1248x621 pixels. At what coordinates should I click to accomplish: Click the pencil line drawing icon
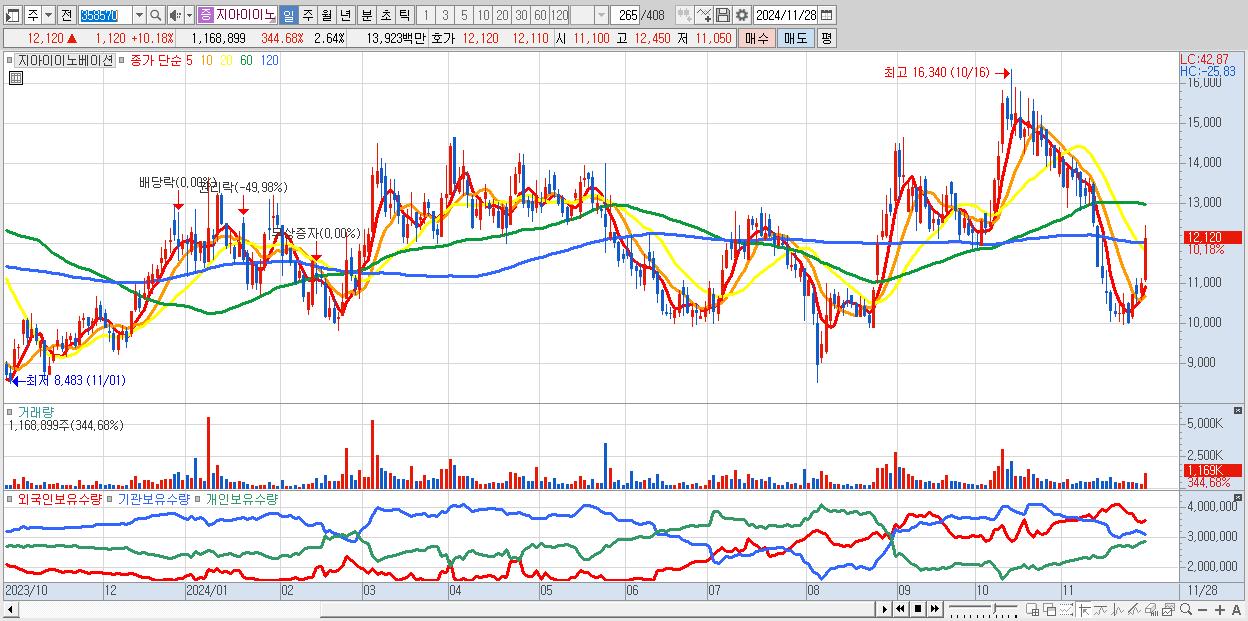pyautogui.click(x=1134, y=609)
